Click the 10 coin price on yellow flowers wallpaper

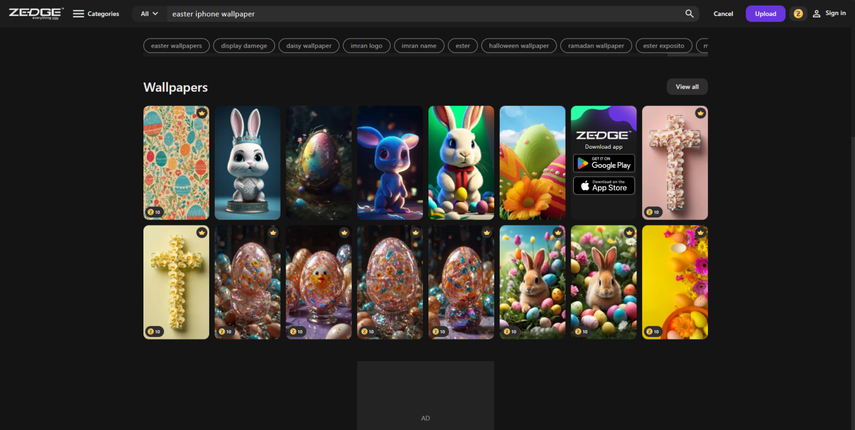point(653,331)
